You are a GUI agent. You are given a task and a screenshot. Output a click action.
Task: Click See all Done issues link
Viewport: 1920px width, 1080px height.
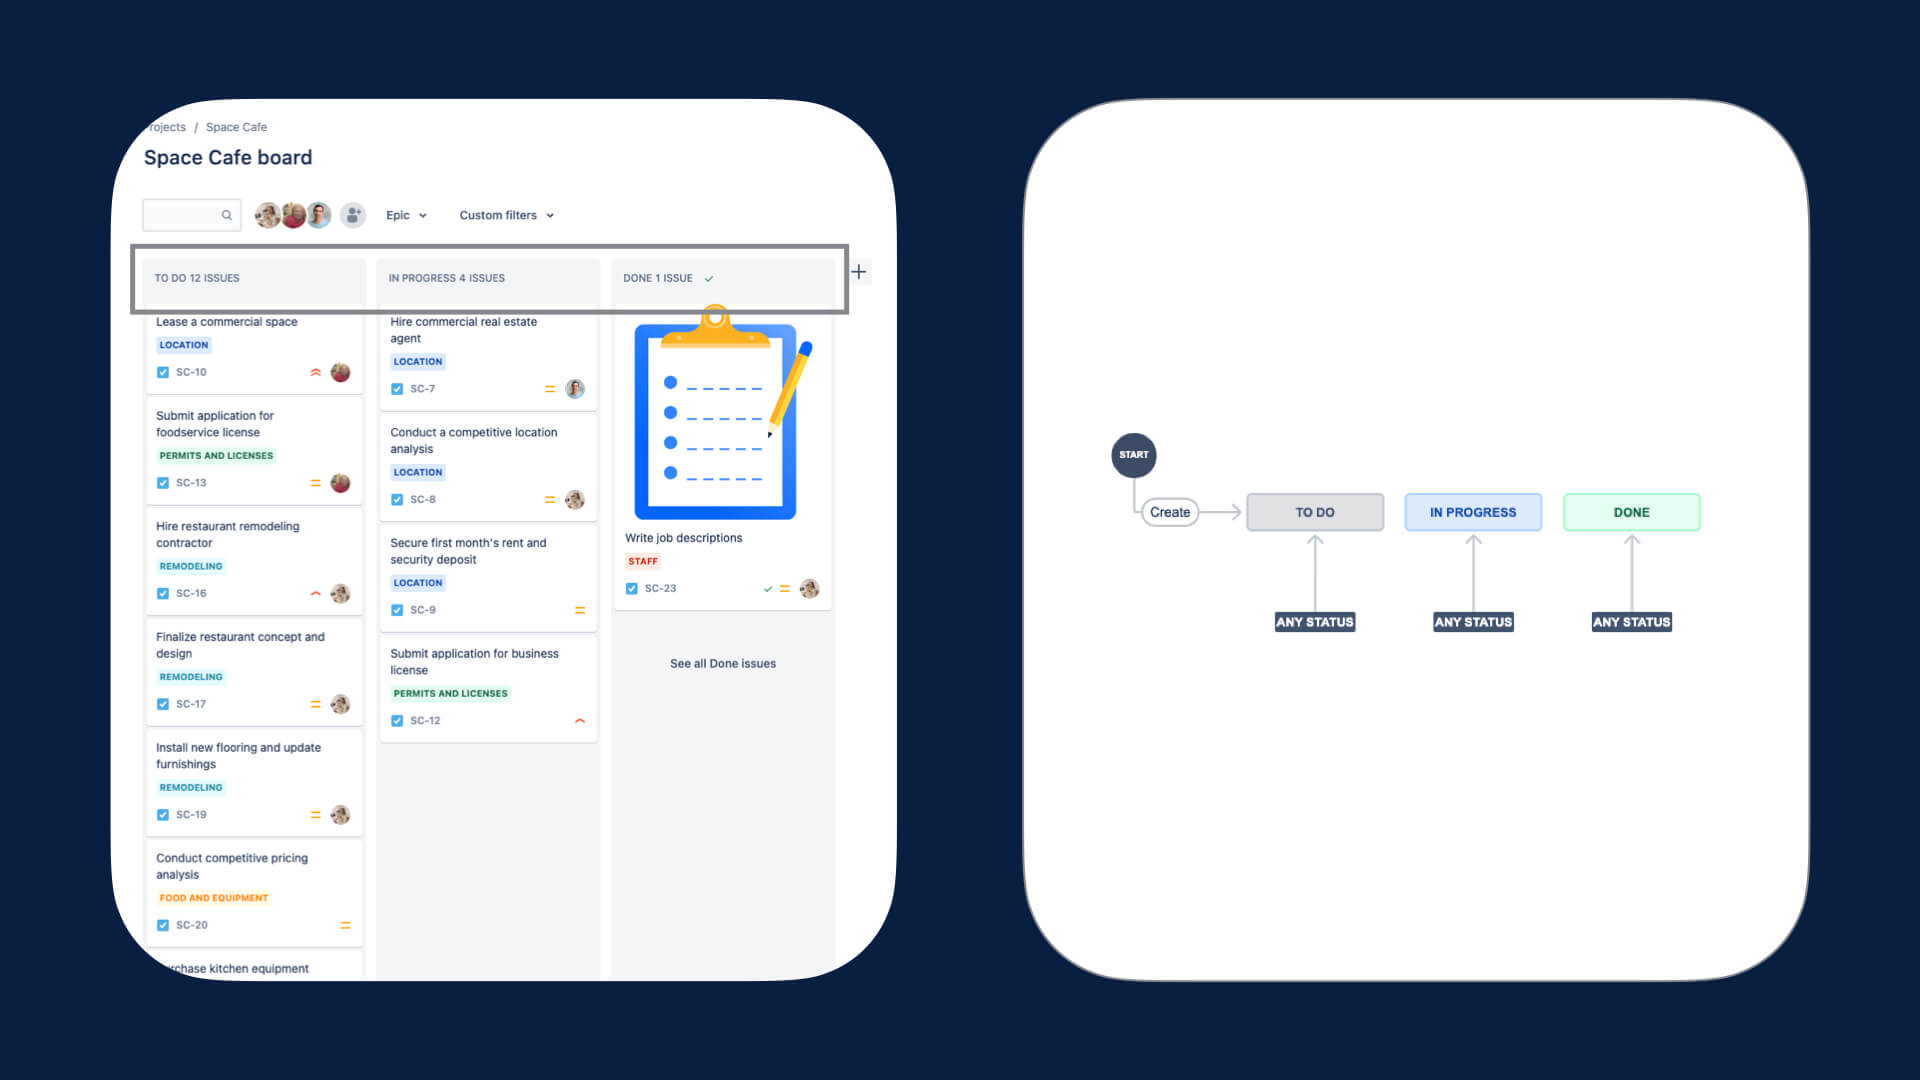(x=723, y=662)
